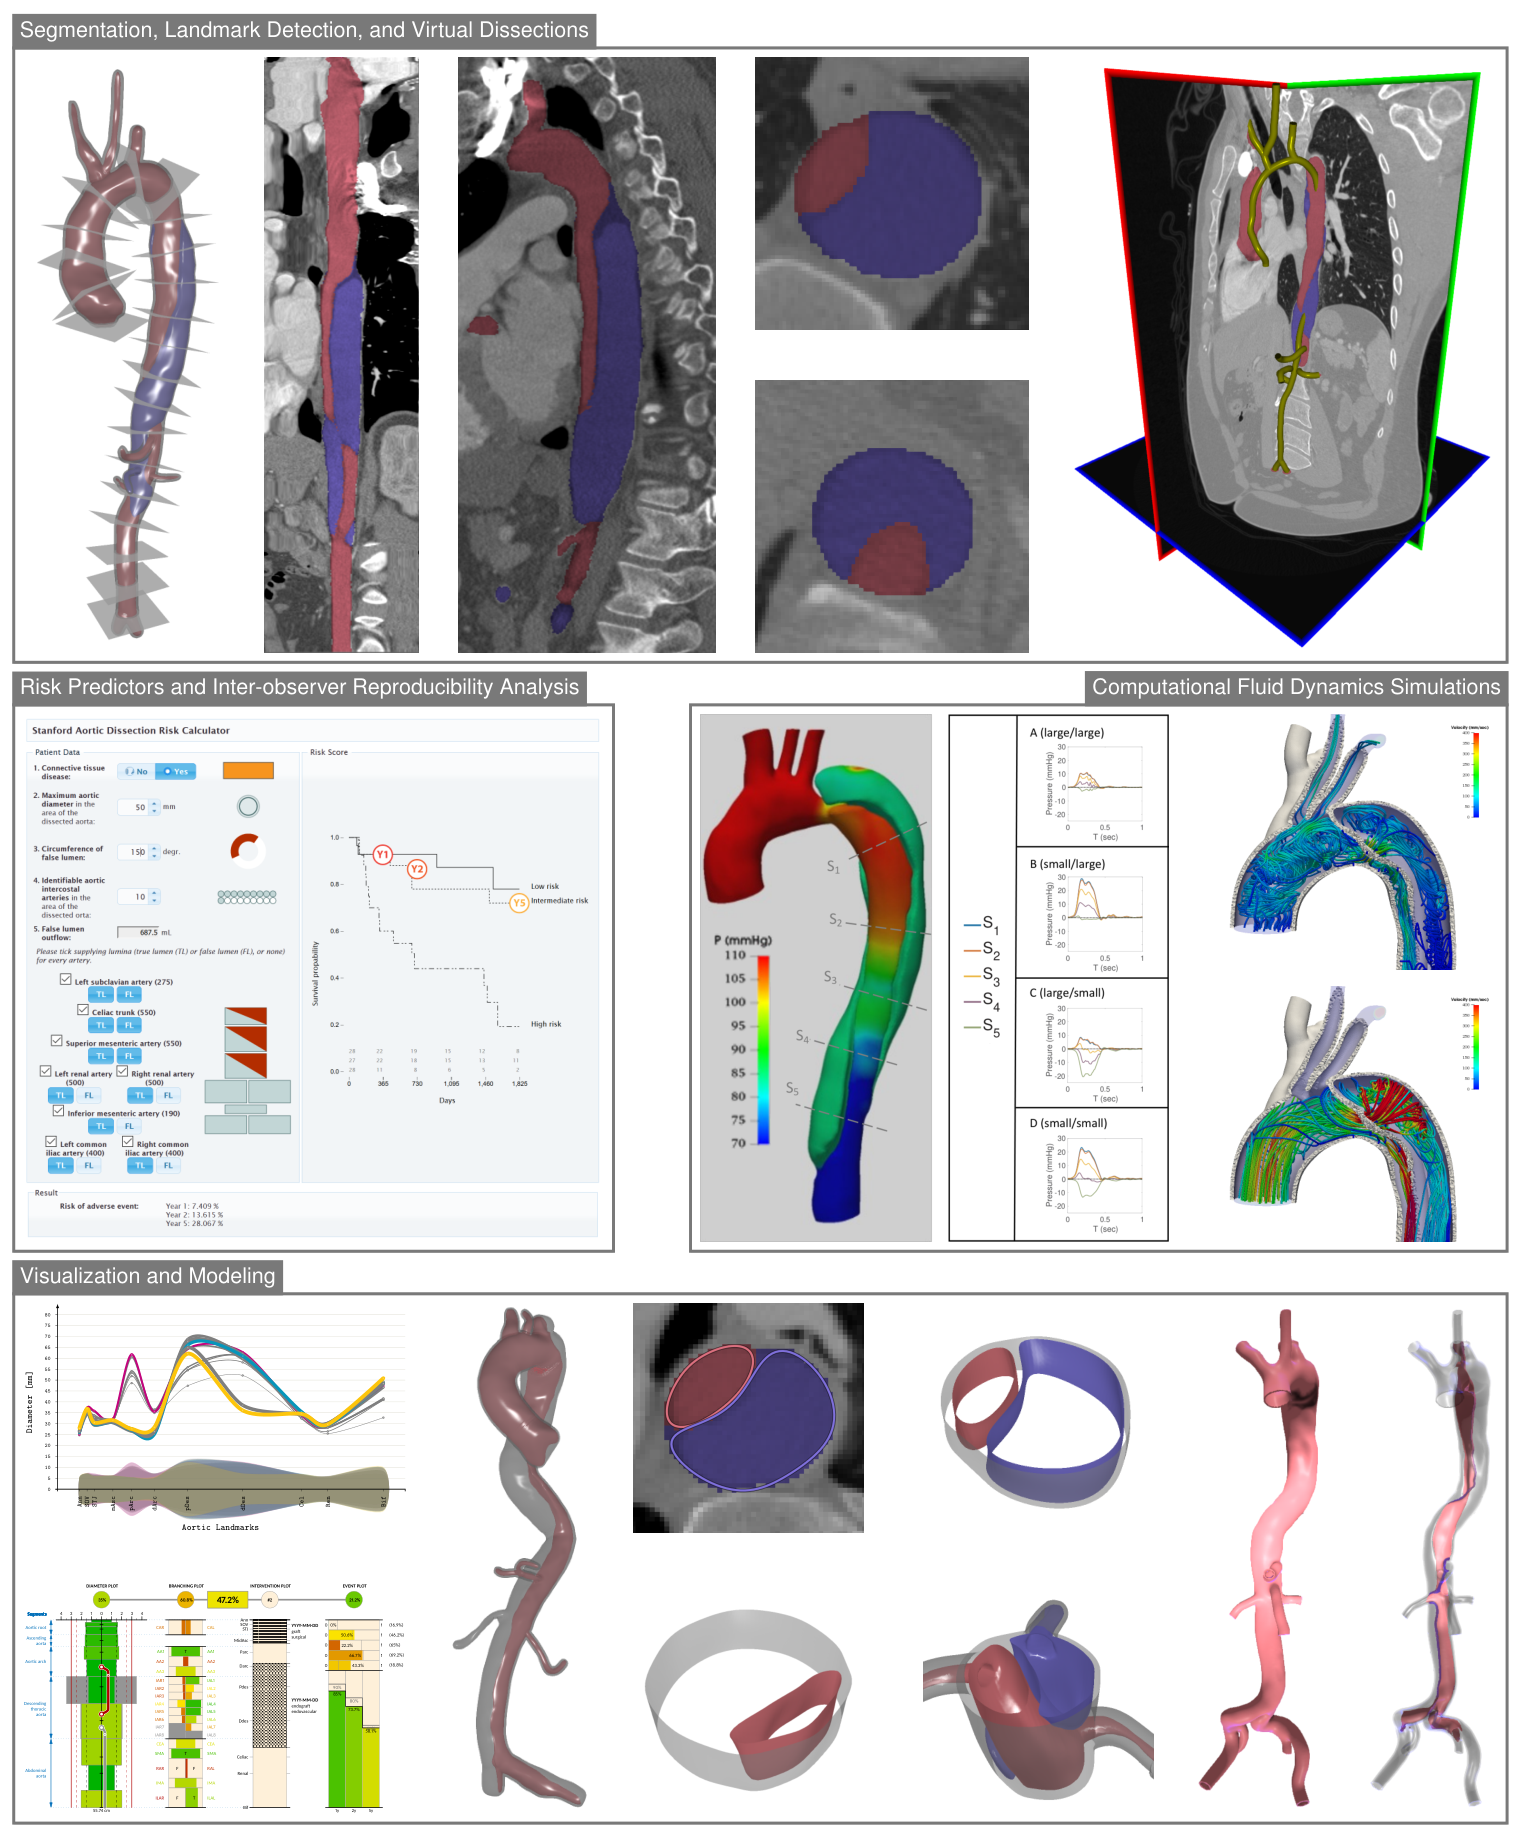The image size is (1521, 1834).
Task: Toggle the Inferior mesenteric artery checkbox
Action: pyautogui.click(x=58, y=1111)
